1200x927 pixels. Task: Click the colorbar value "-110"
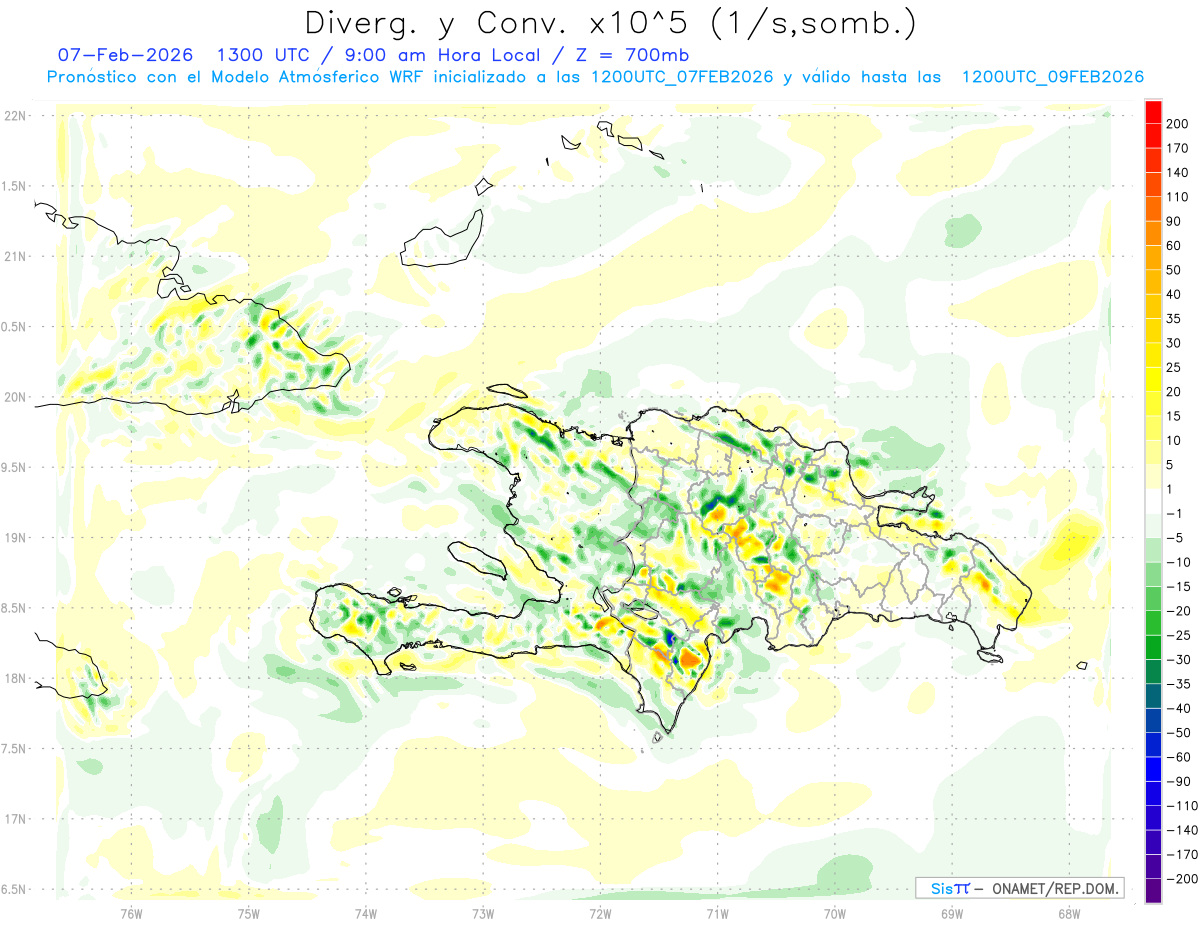pyautogui.click(x=1180, y=805)
